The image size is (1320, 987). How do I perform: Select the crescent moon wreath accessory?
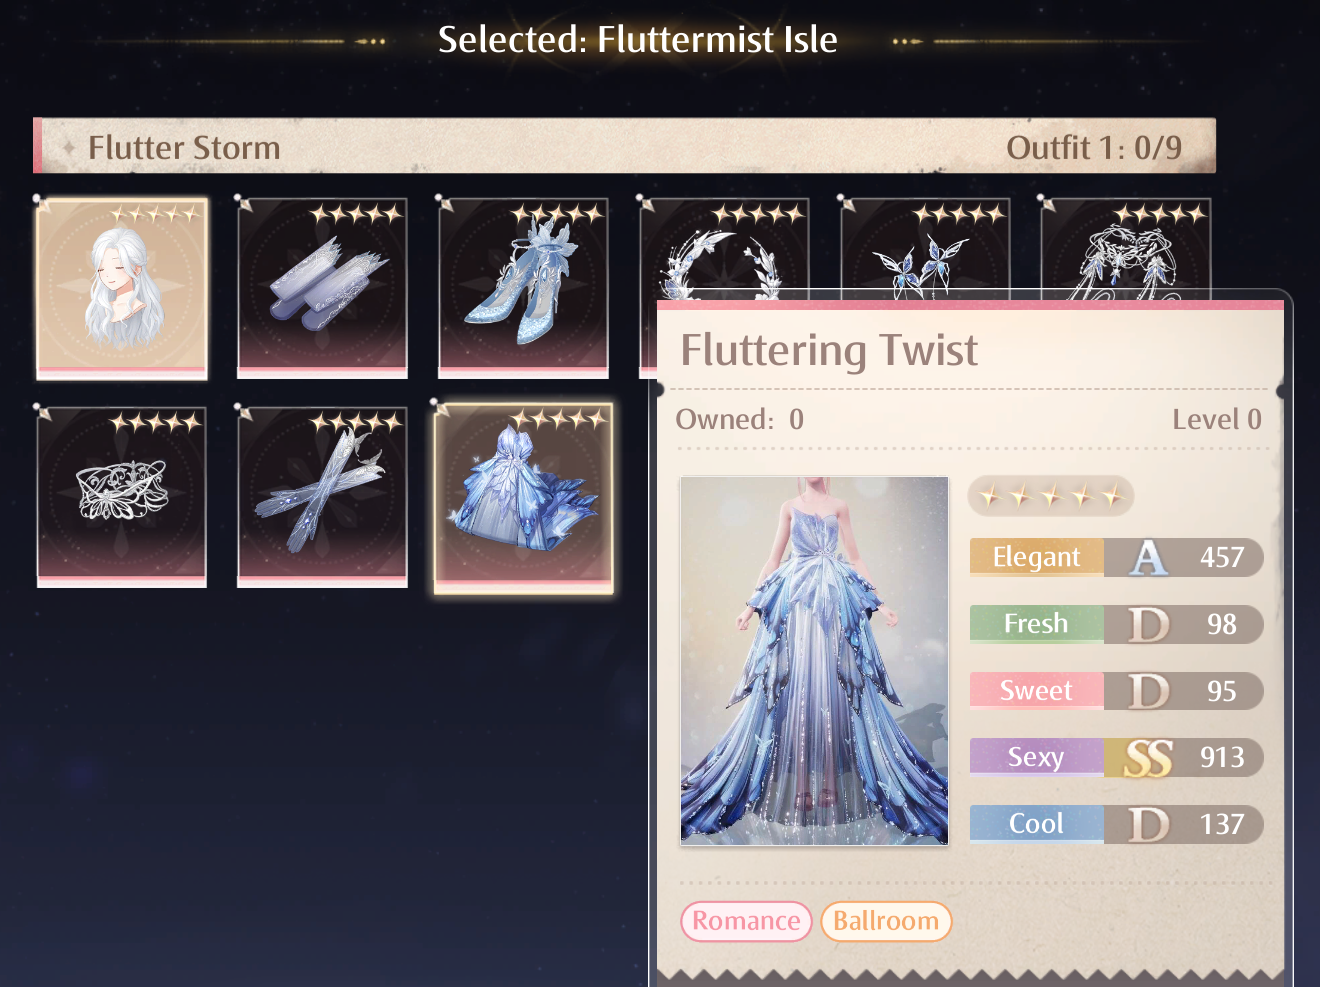coord(724,250)
